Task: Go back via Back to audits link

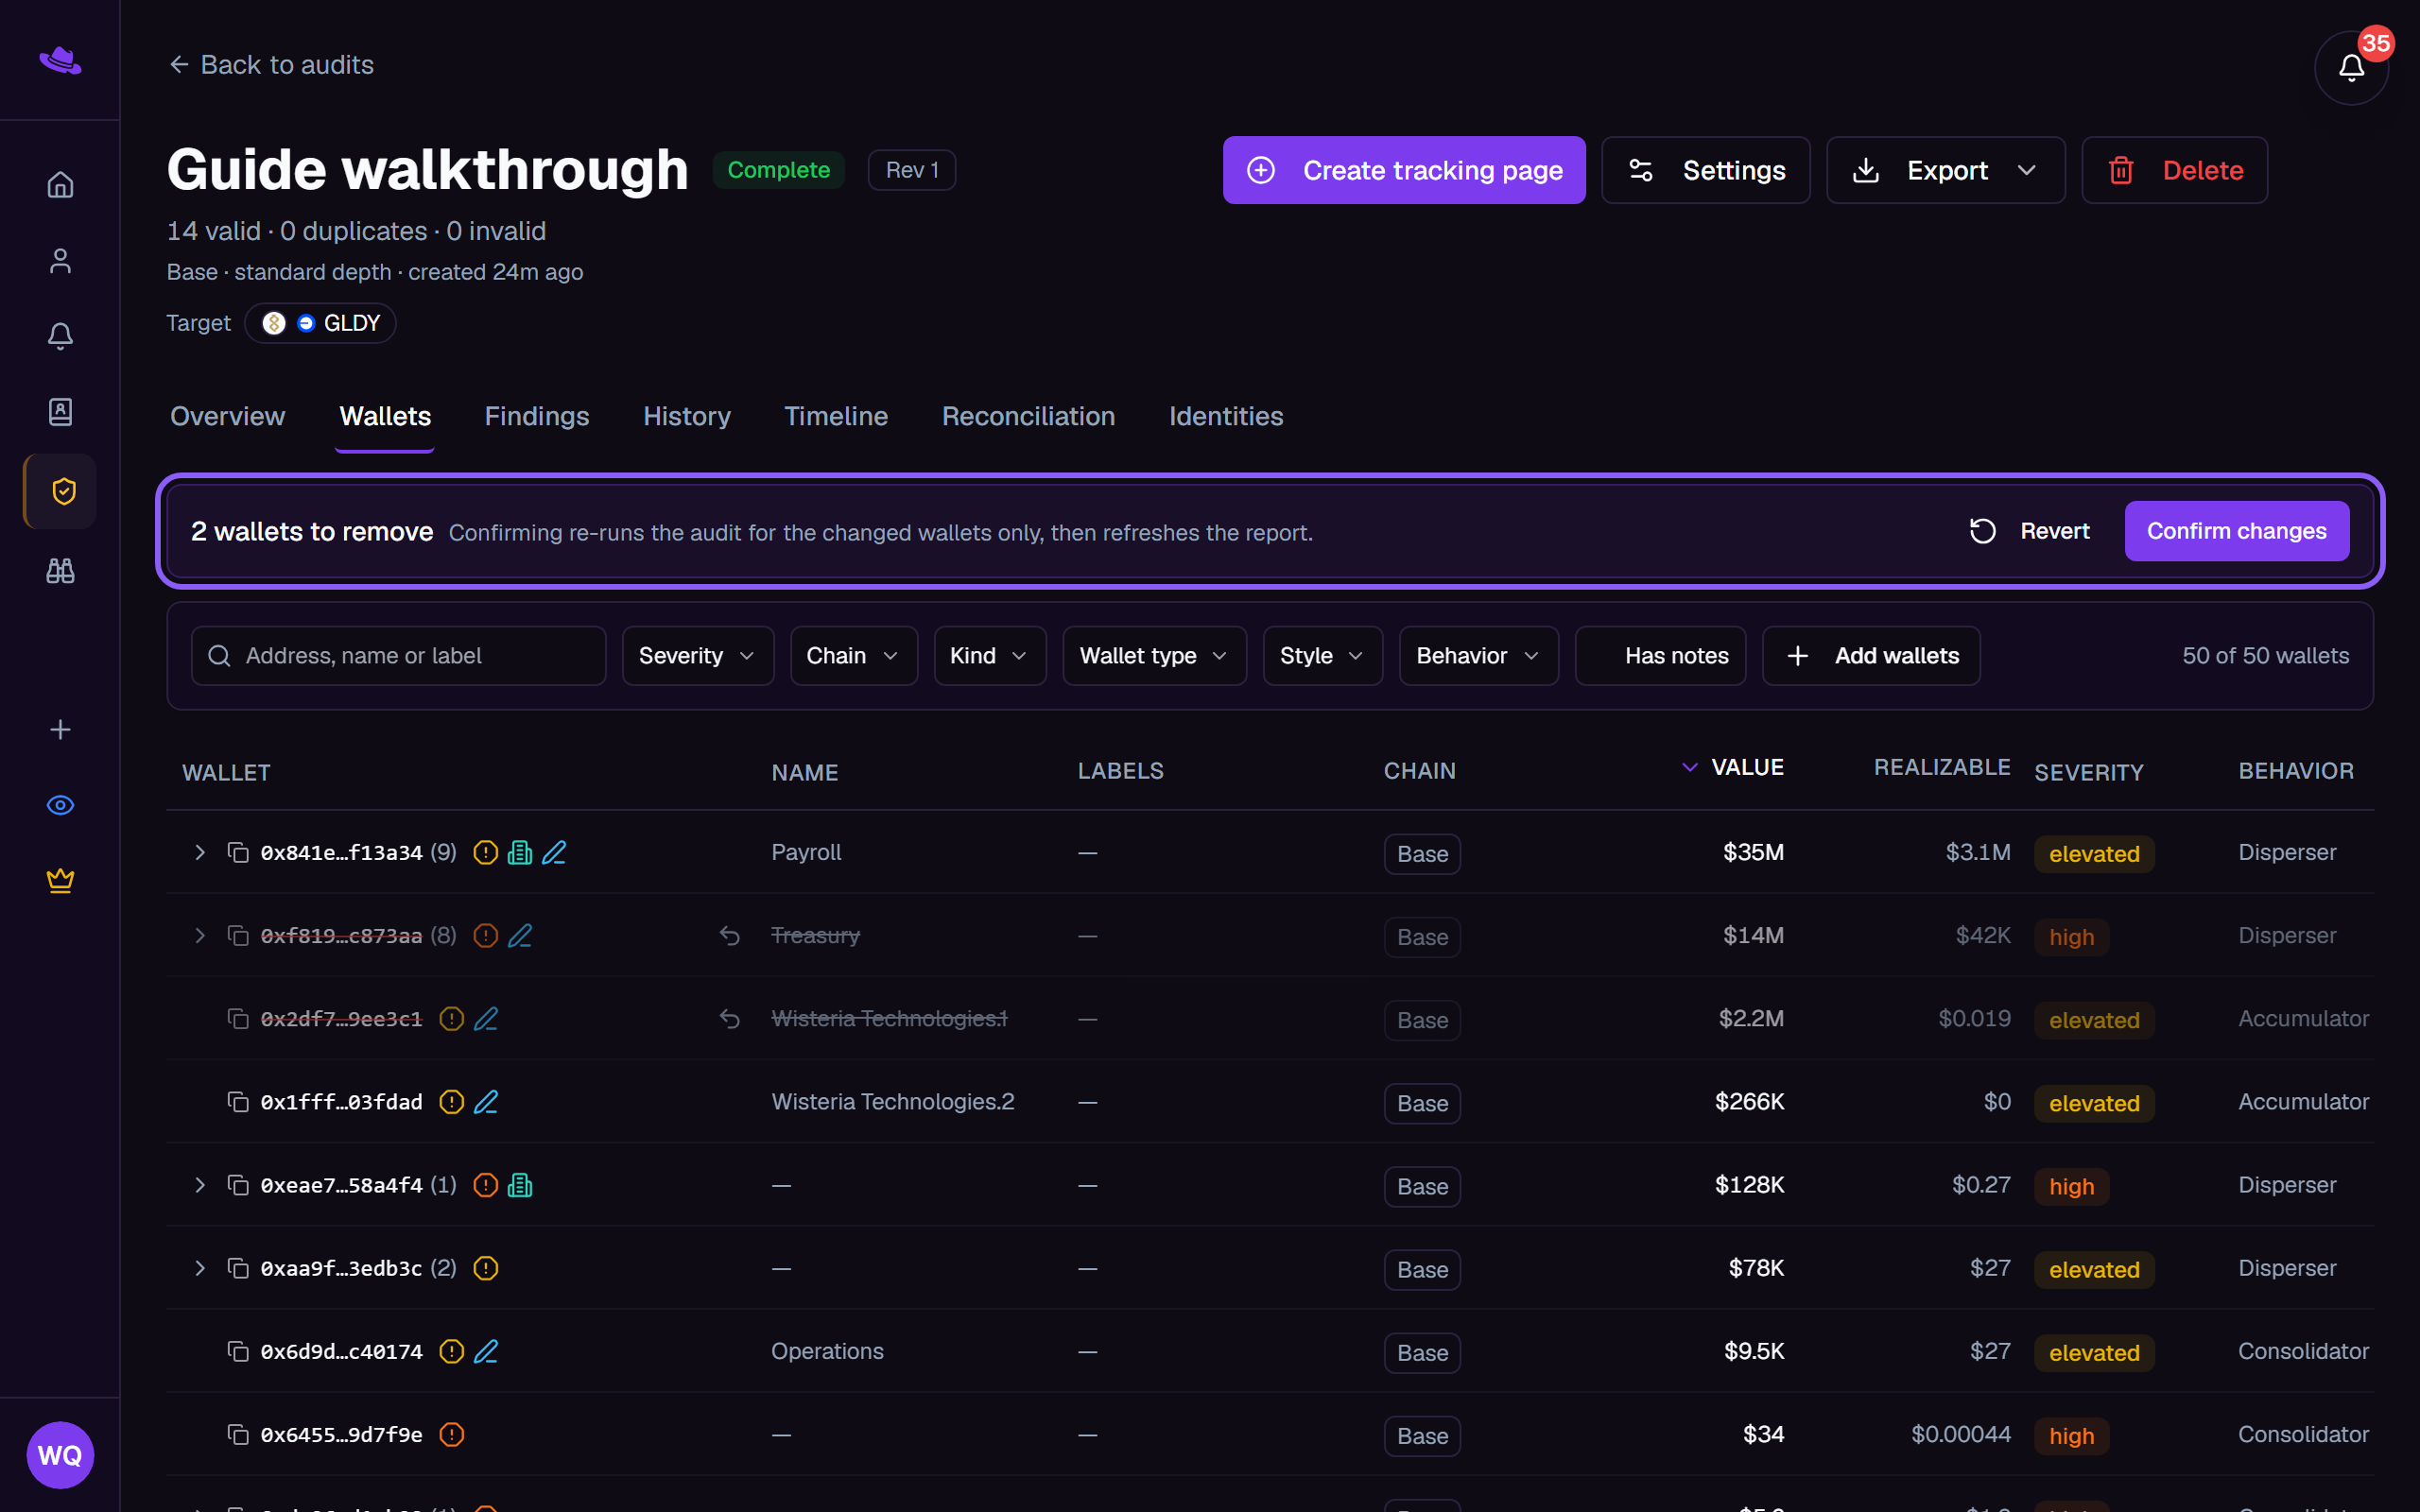Action: point(271,65)
